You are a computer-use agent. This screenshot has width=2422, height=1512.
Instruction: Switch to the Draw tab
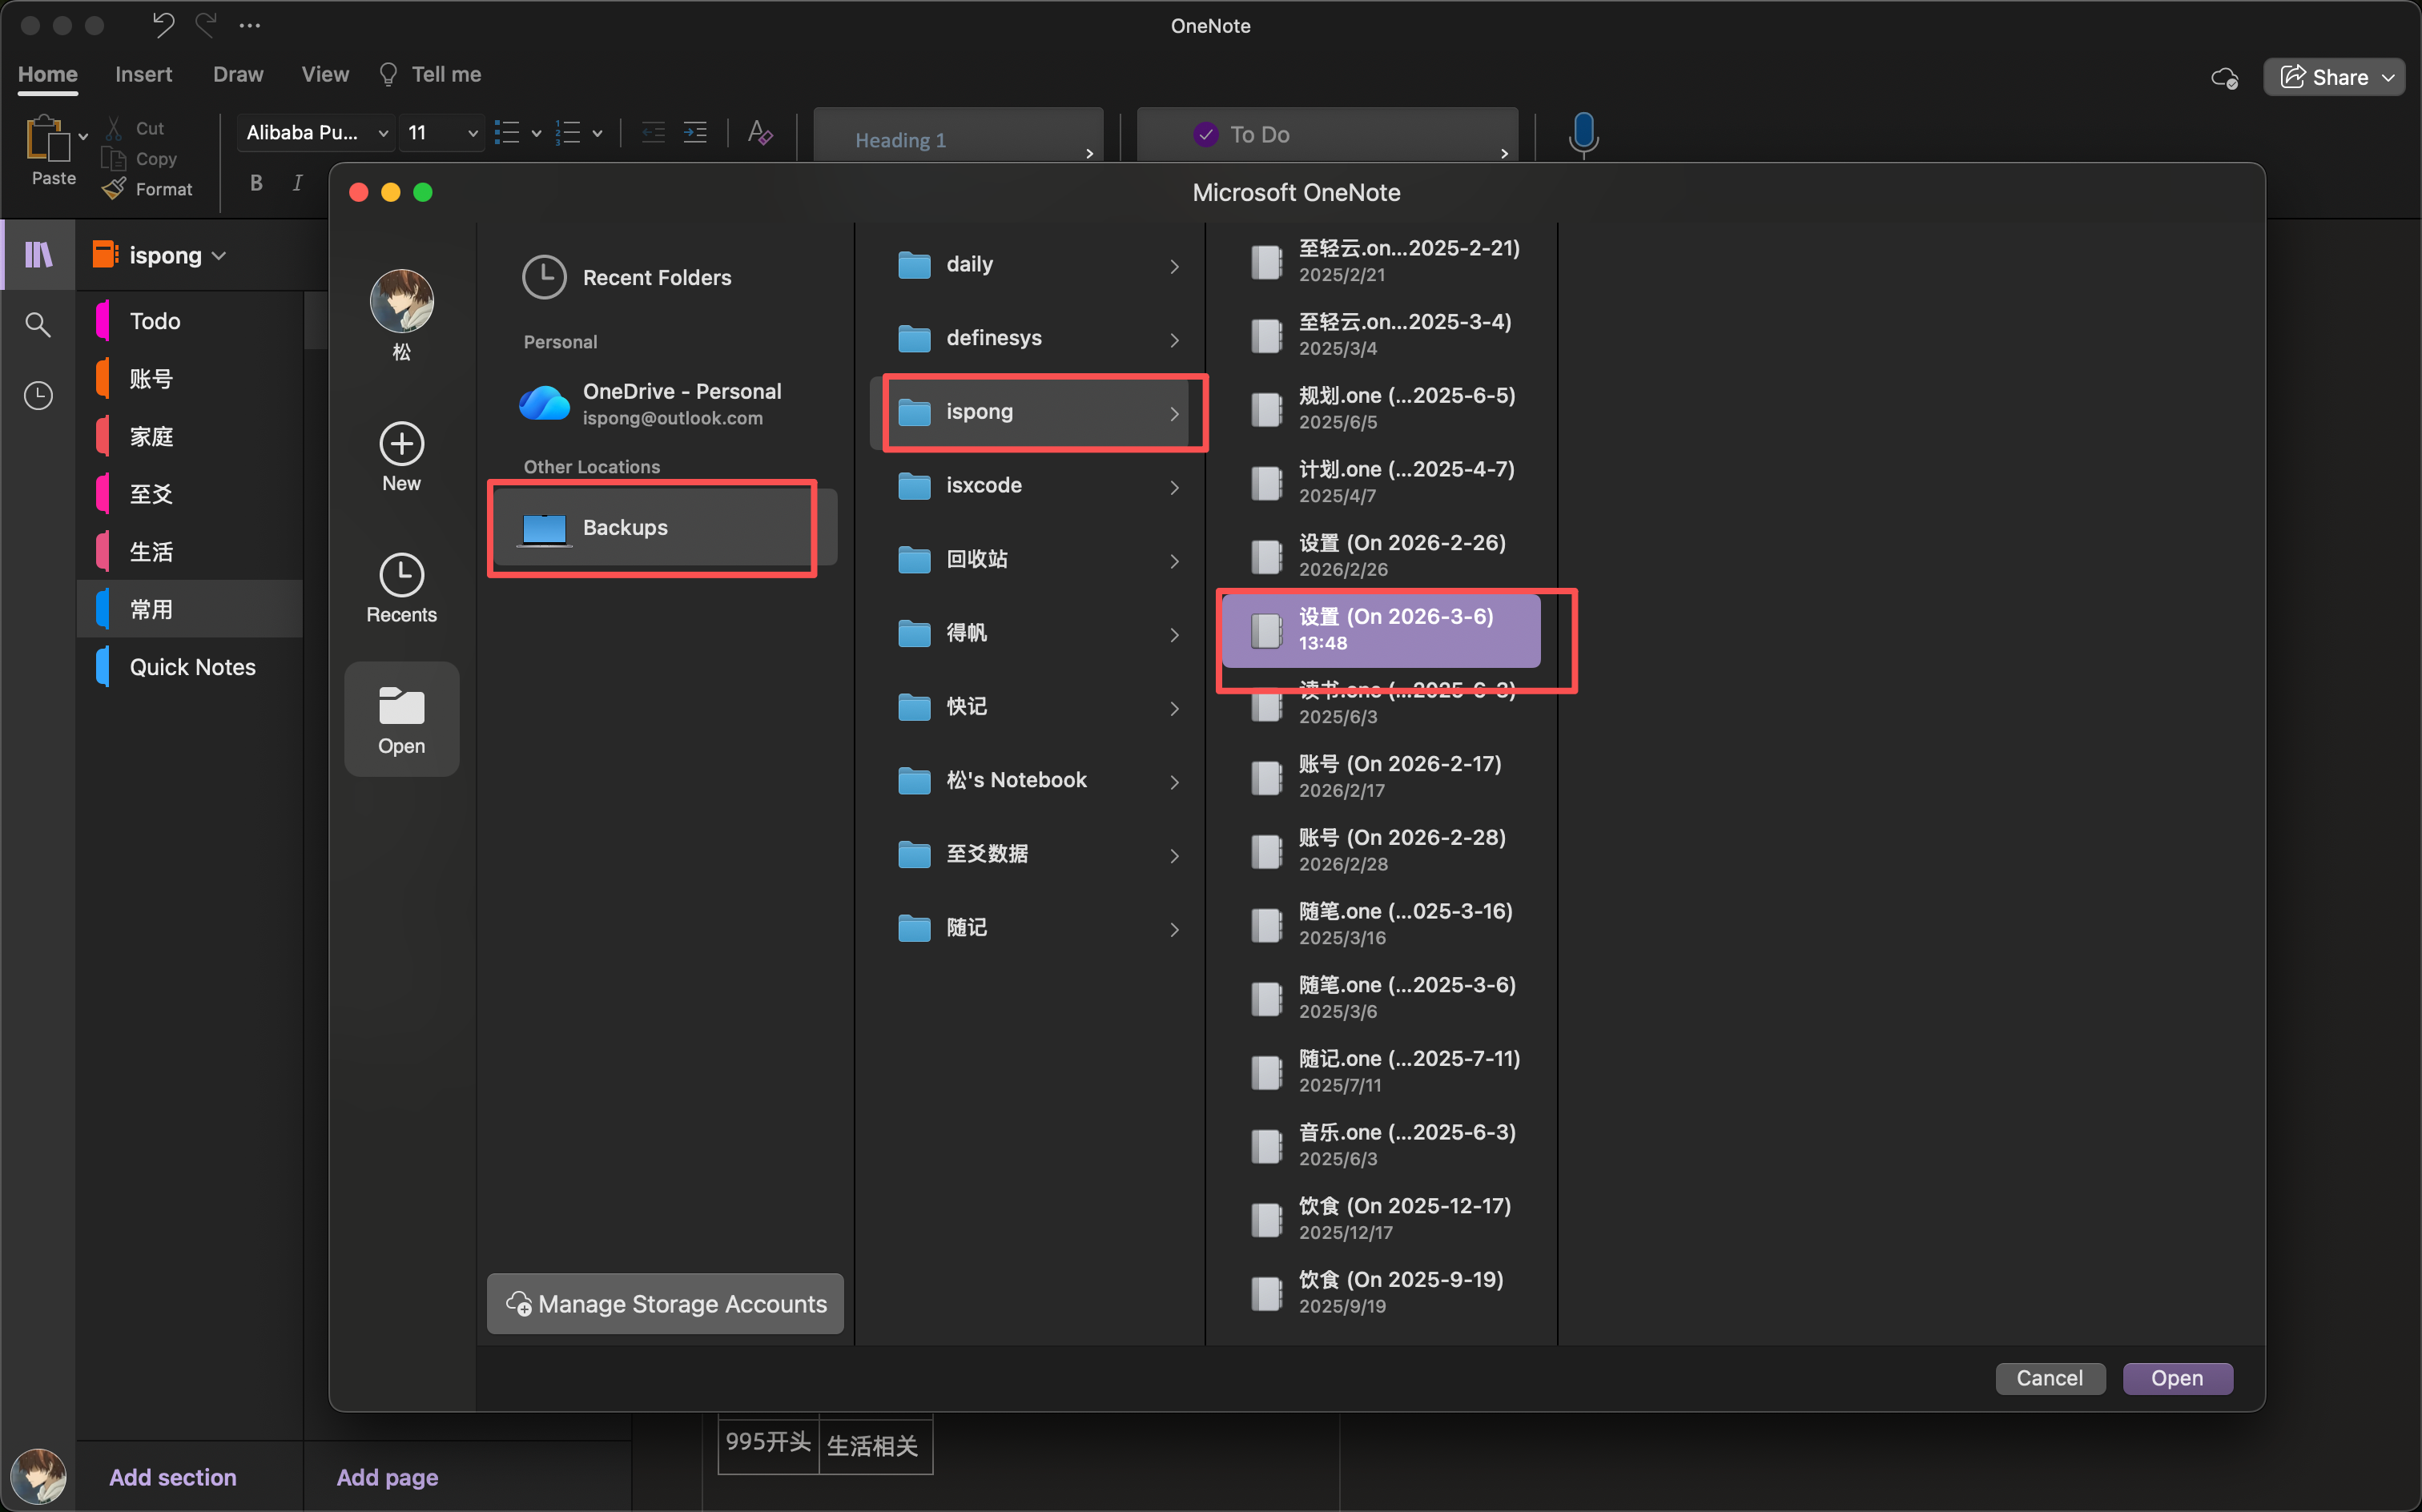click(x=238, y=75)
